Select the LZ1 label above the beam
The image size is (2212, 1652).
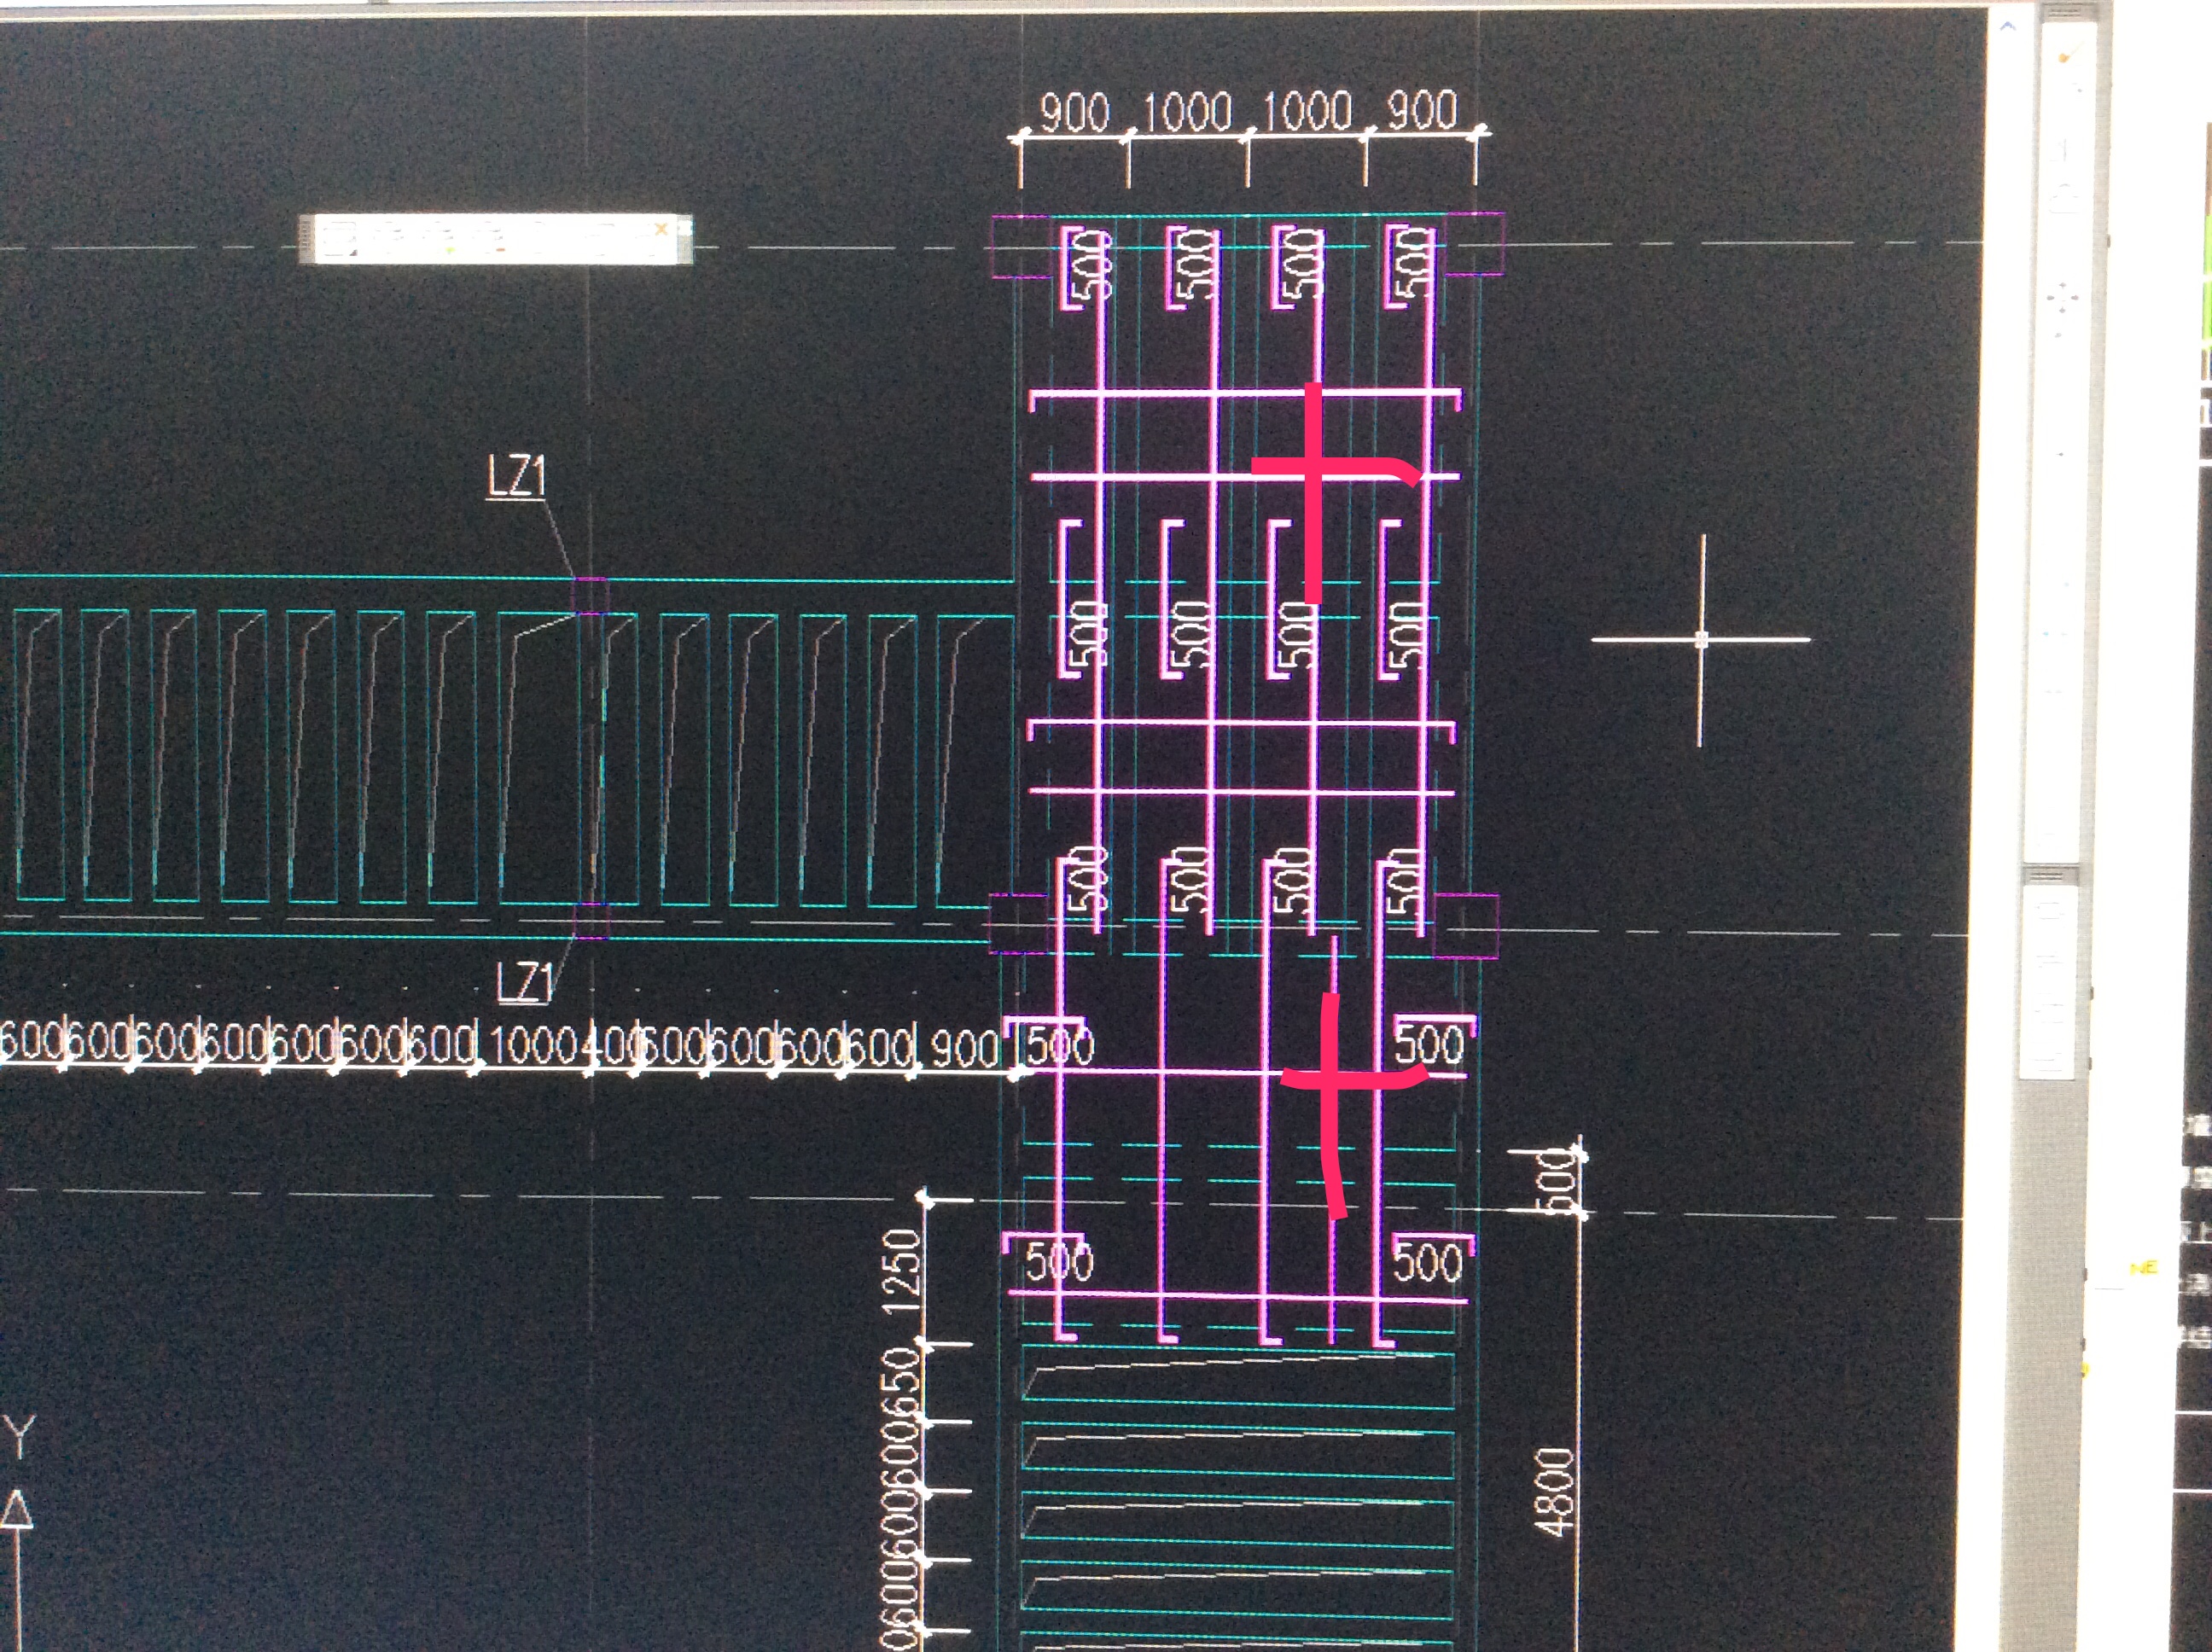point(516,476)
